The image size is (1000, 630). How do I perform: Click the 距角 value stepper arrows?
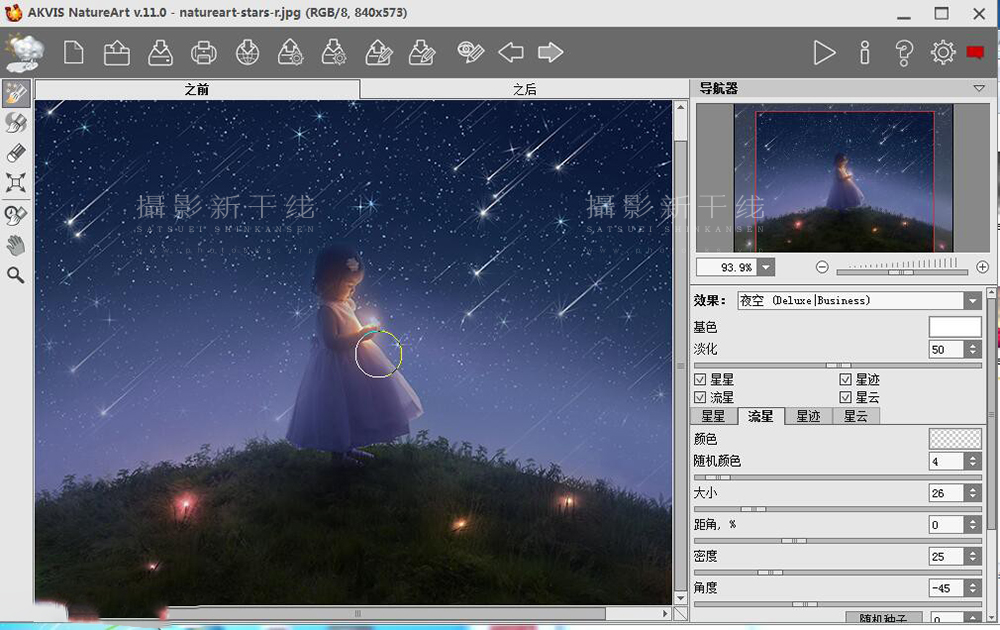973,525
